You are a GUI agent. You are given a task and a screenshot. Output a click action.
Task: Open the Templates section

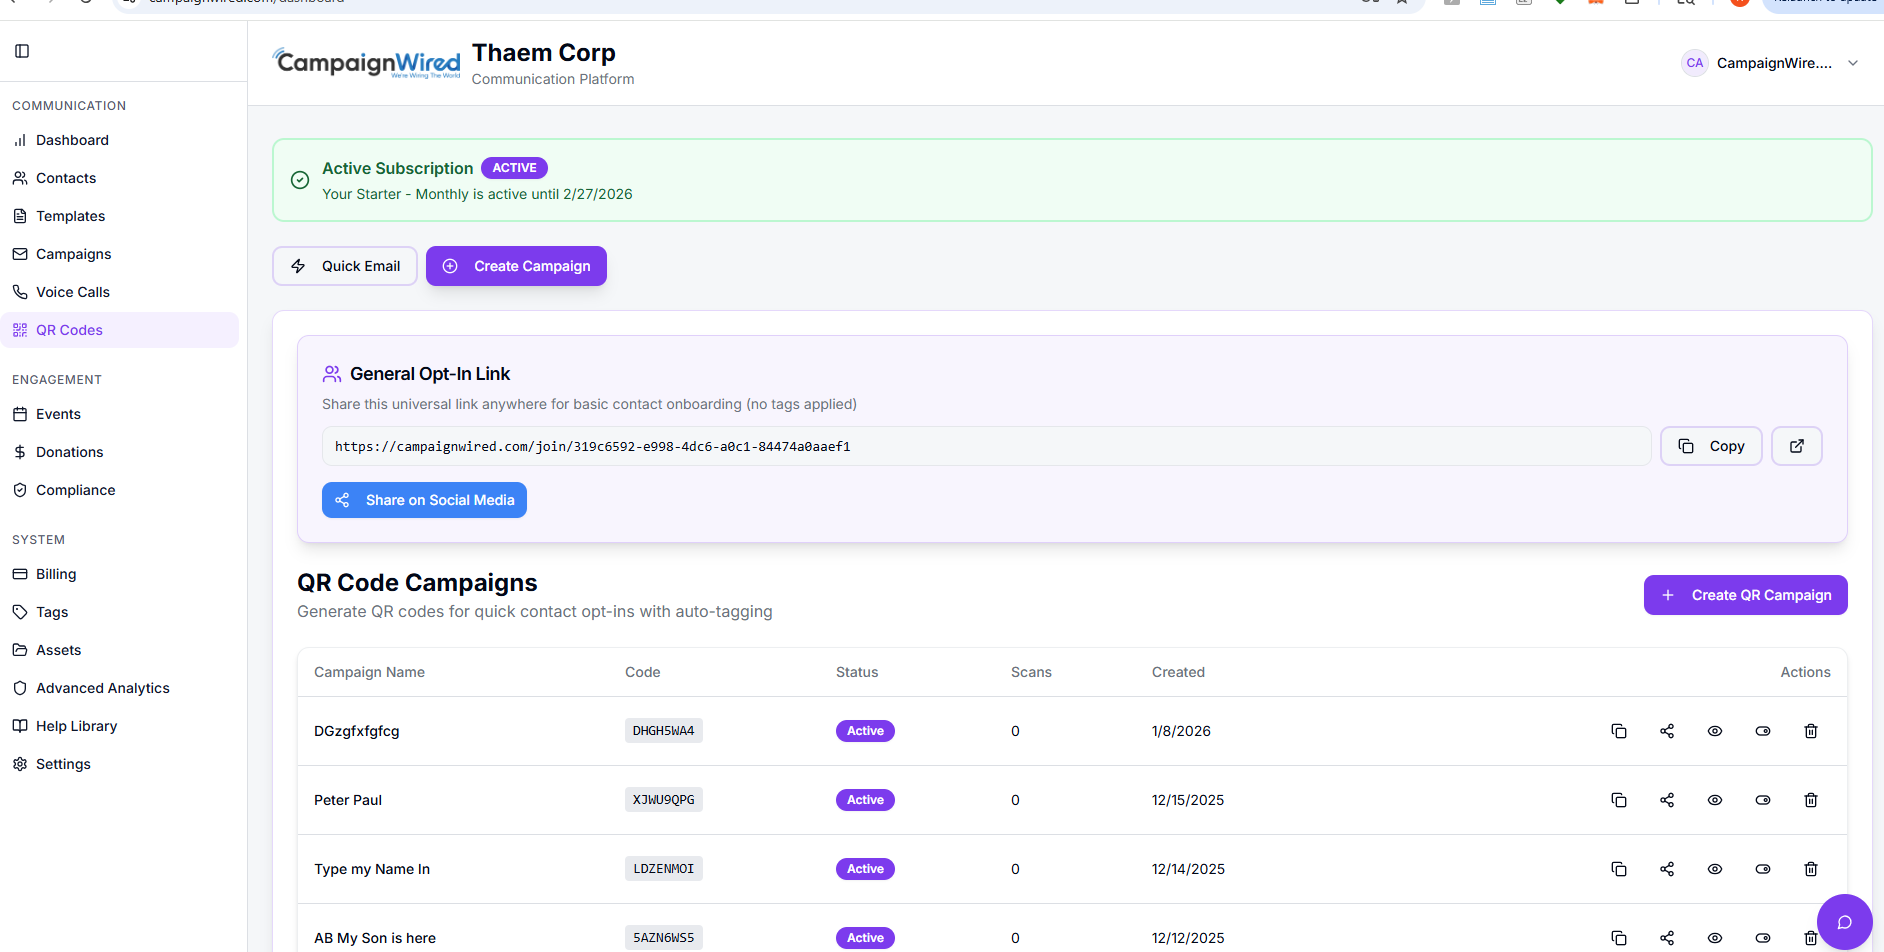119,216
